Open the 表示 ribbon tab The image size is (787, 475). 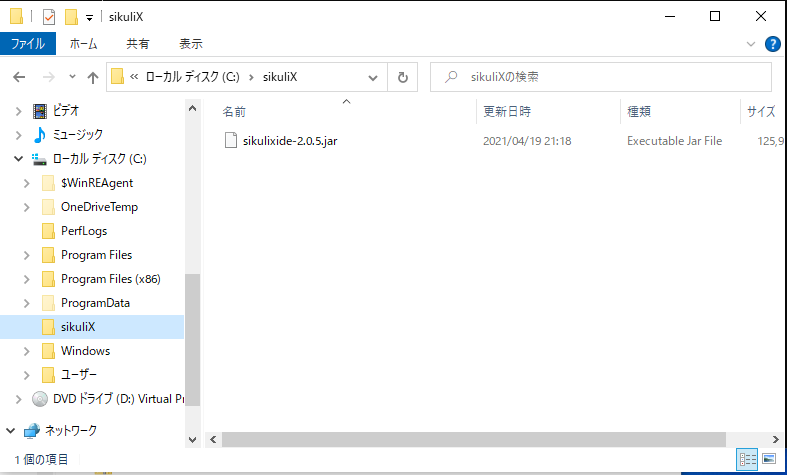[190, 44]
